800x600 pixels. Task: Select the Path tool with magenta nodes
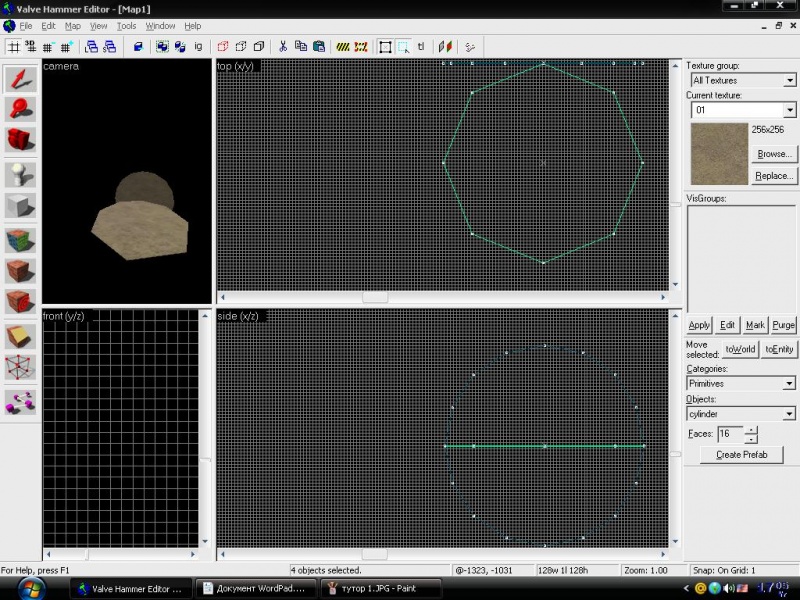click(20, 403)
